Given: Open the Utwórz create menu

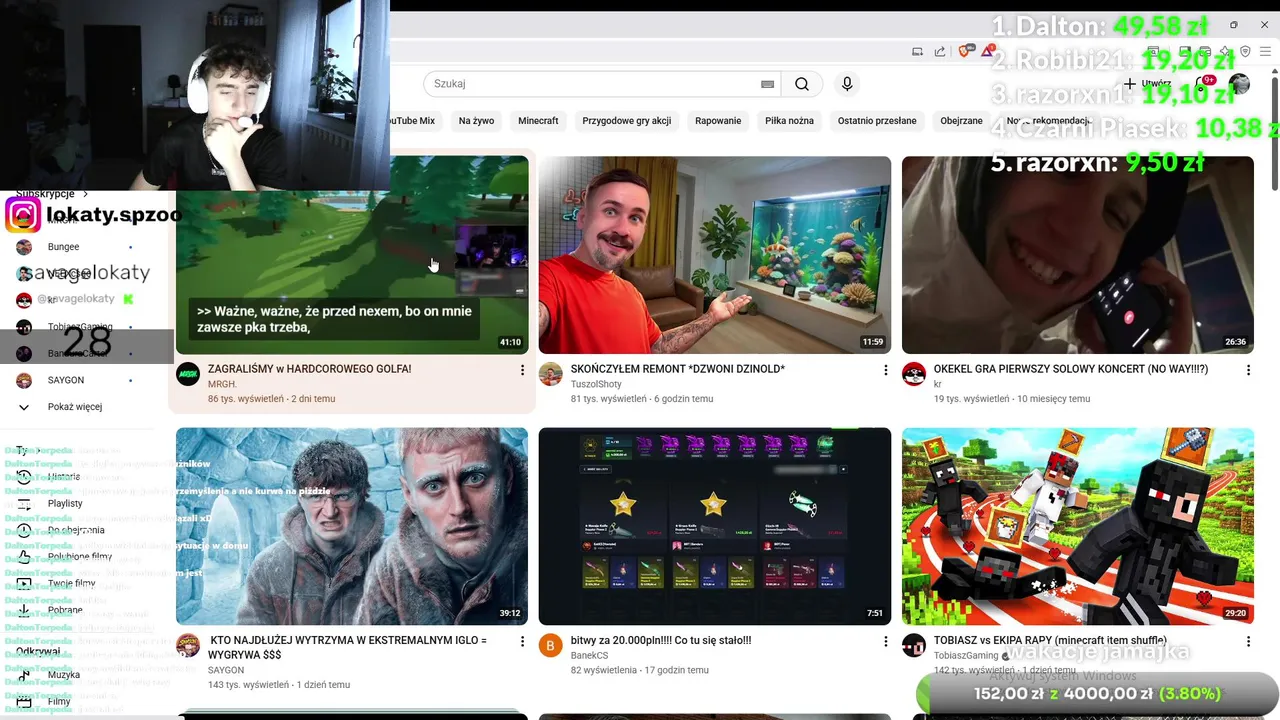Looking at the screenshot, I should click(1147, 84).
